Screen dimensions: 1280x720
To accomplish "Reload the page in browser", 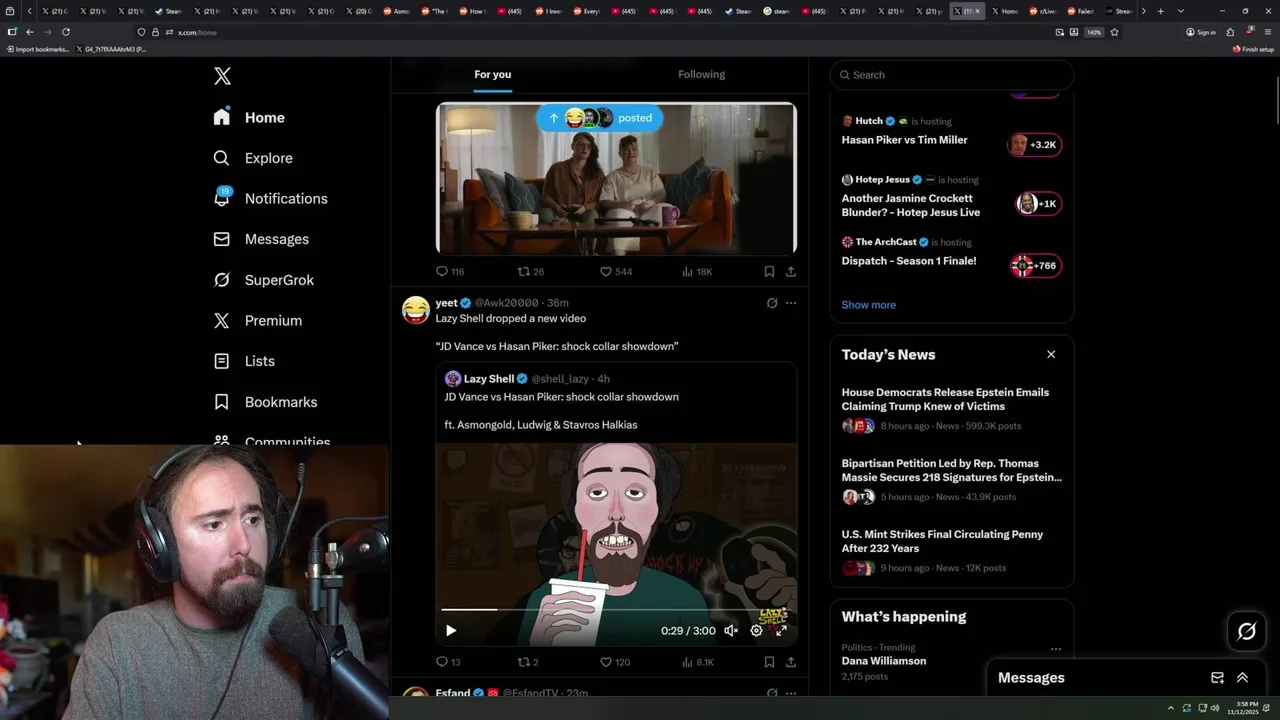I will tap(66, 32).
